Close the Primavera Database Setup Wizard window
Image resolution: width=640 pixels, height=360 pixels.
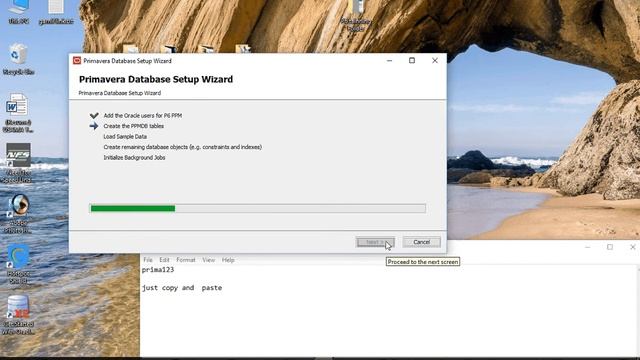pyautogui.click(x=435, y=60)
